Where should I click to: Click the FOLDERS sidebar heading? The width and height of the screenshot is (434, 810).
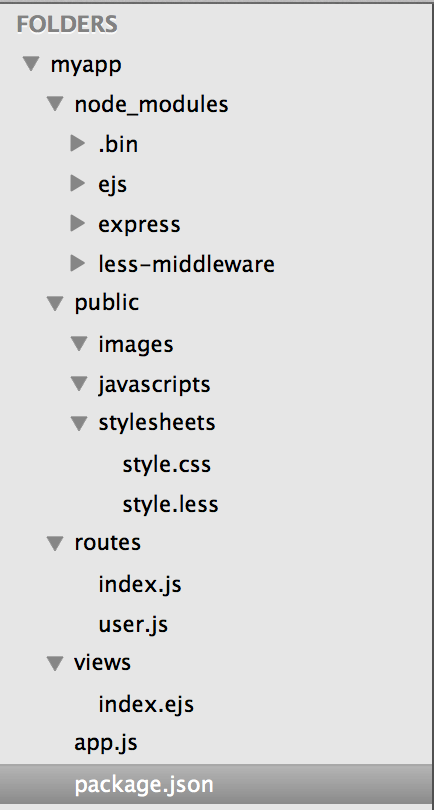tap(67, 24)
